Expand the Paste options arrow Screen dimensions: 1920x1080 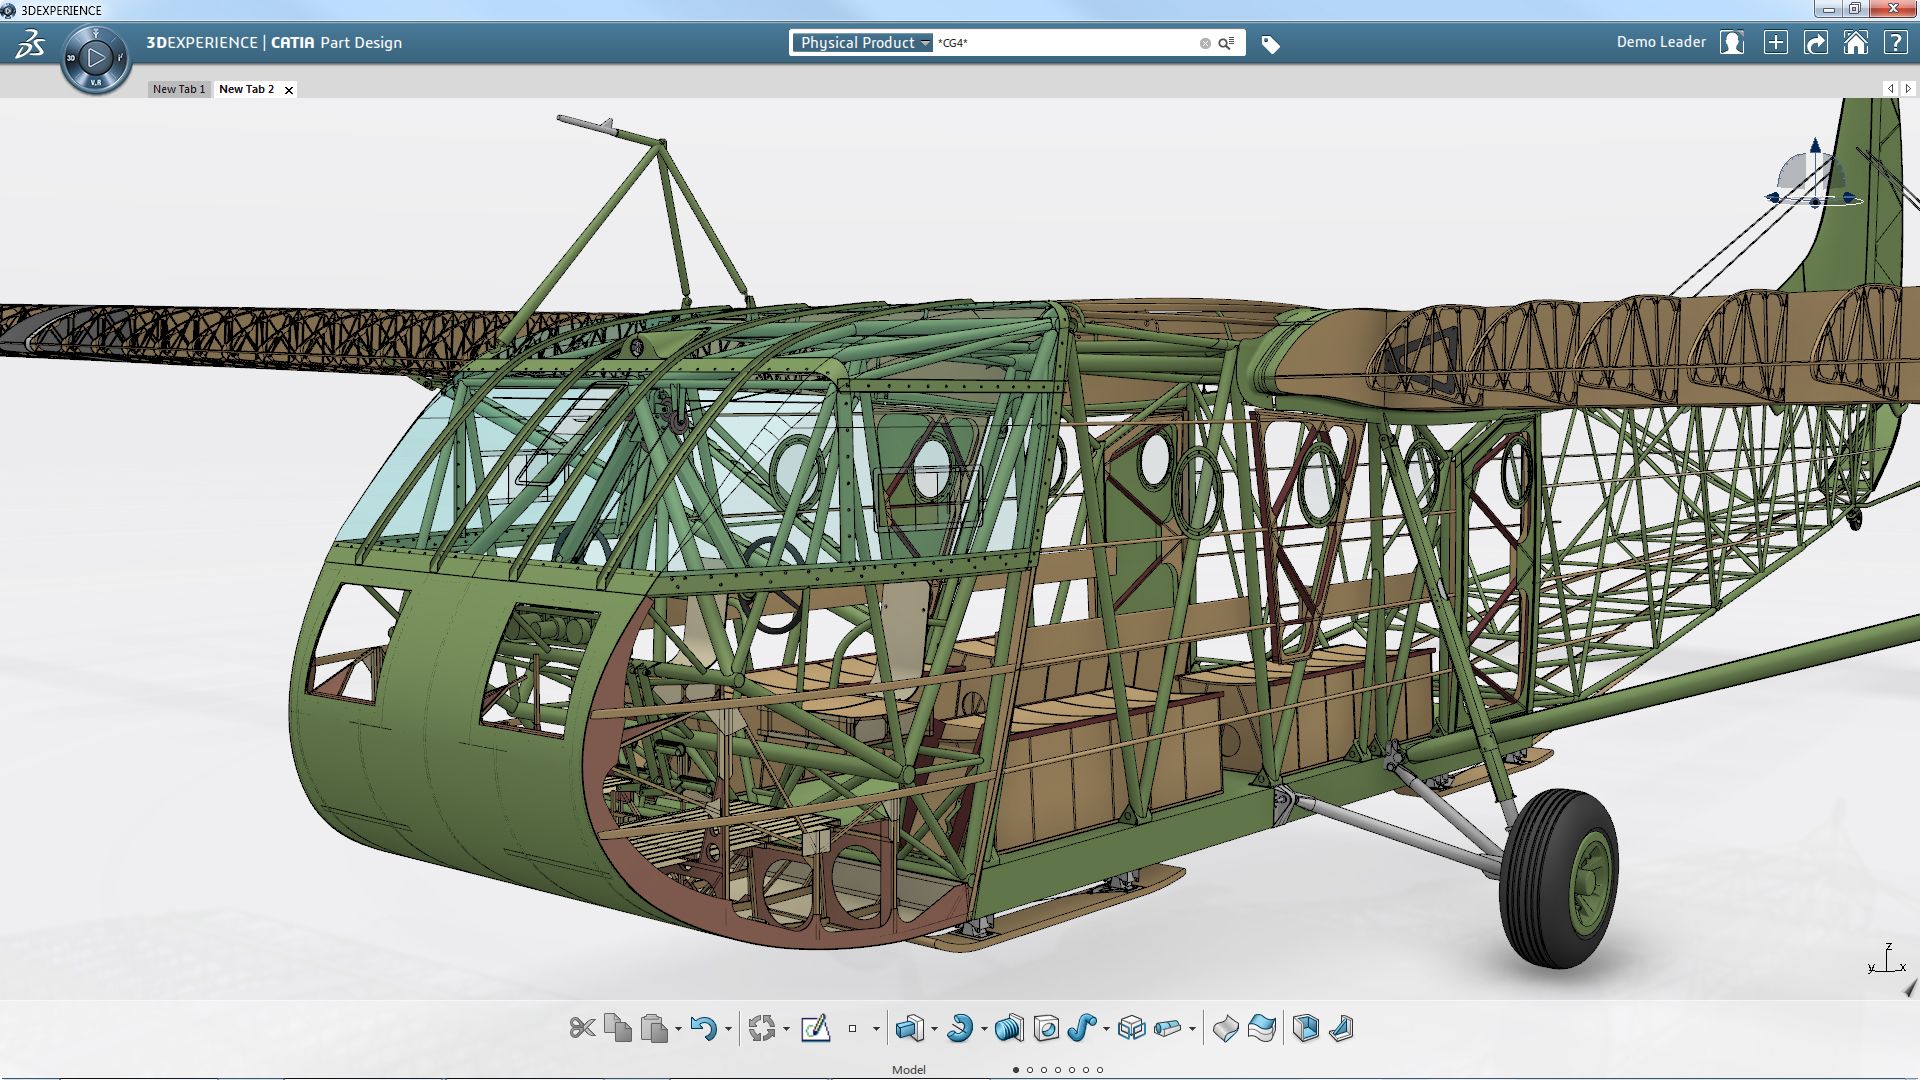tap(678, 1029)
